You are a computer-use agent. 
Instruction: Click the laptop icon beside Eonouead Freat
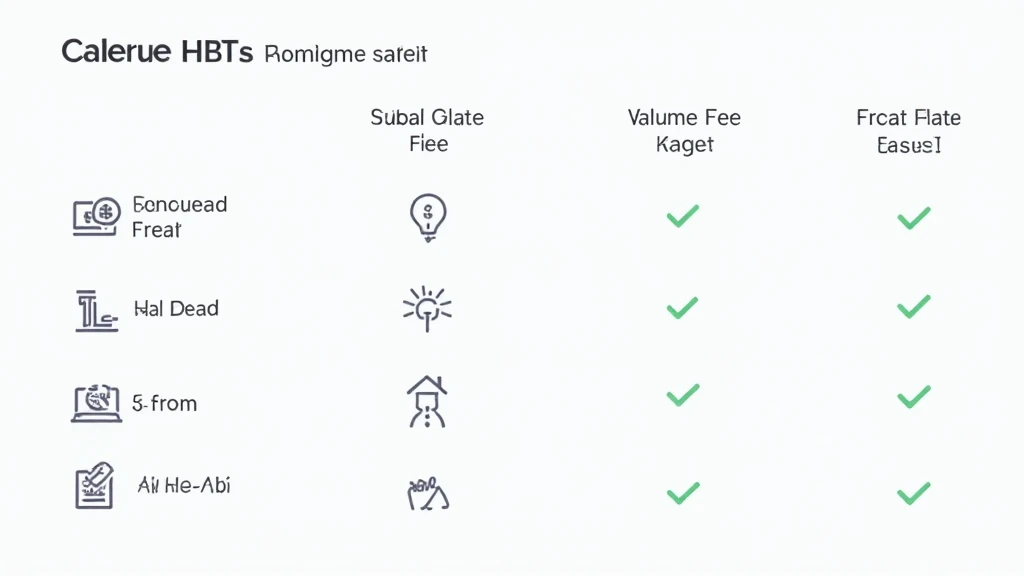click(x=96, y=216)
